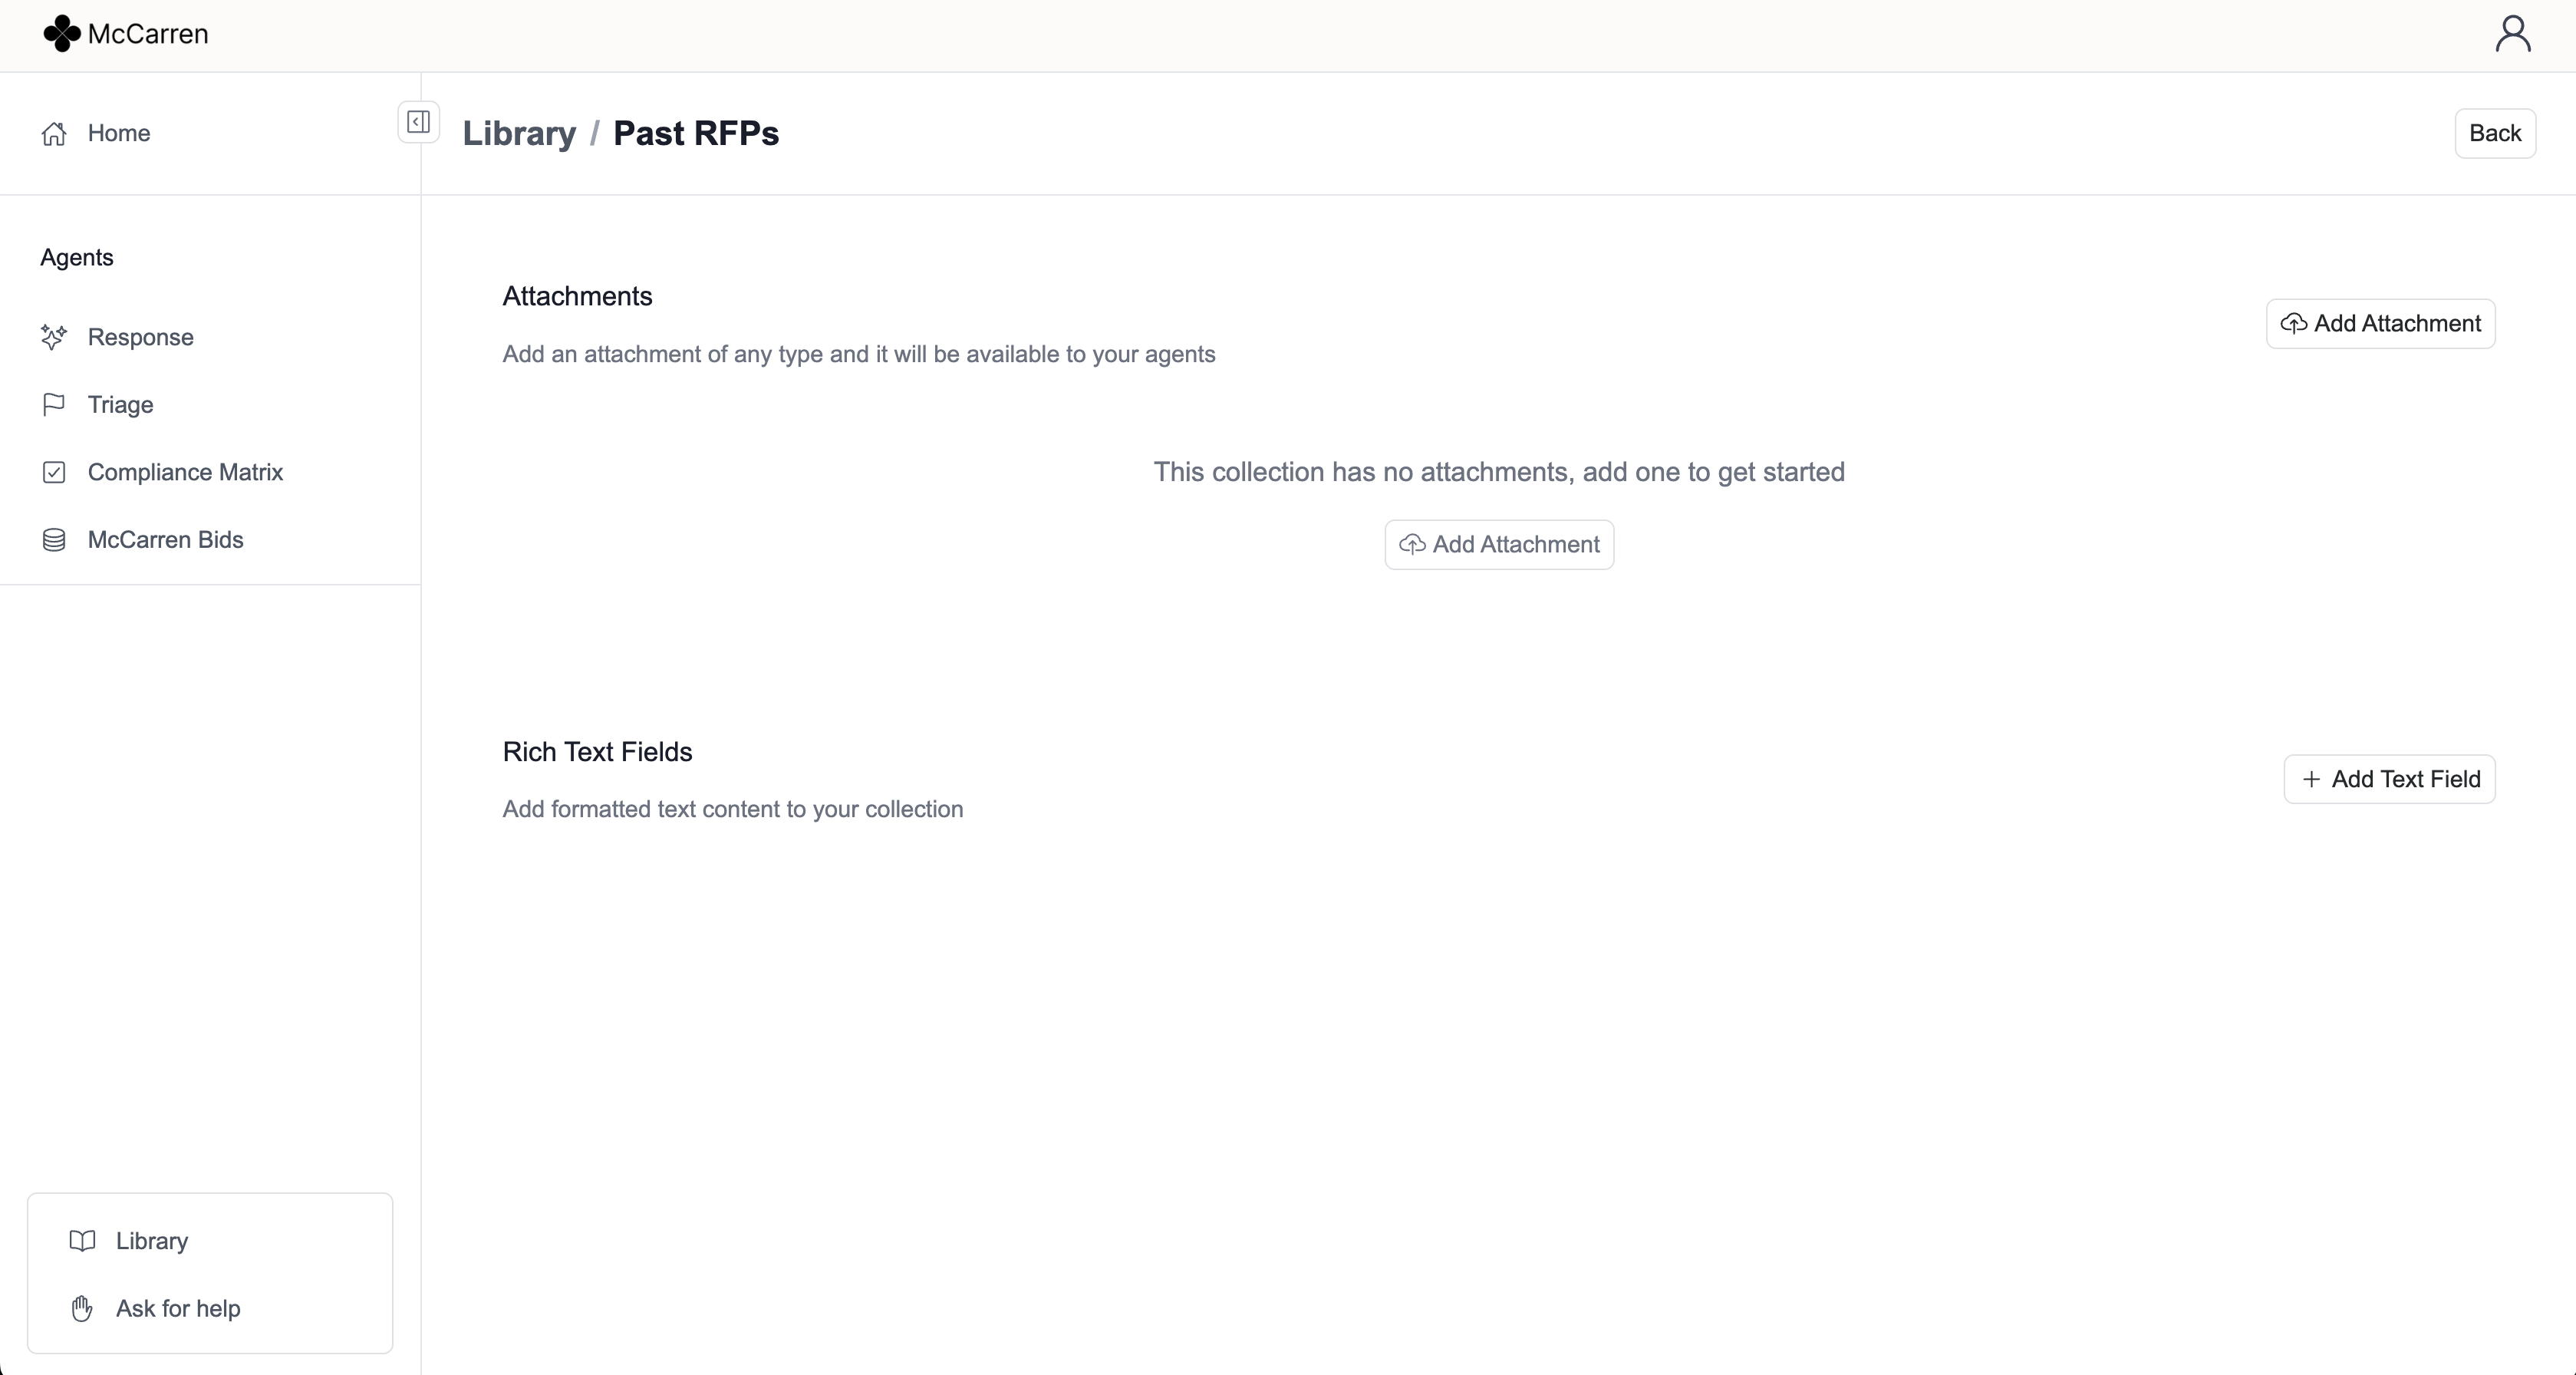
Task: Open the user profile icon
Action: tap(2512, 34)
